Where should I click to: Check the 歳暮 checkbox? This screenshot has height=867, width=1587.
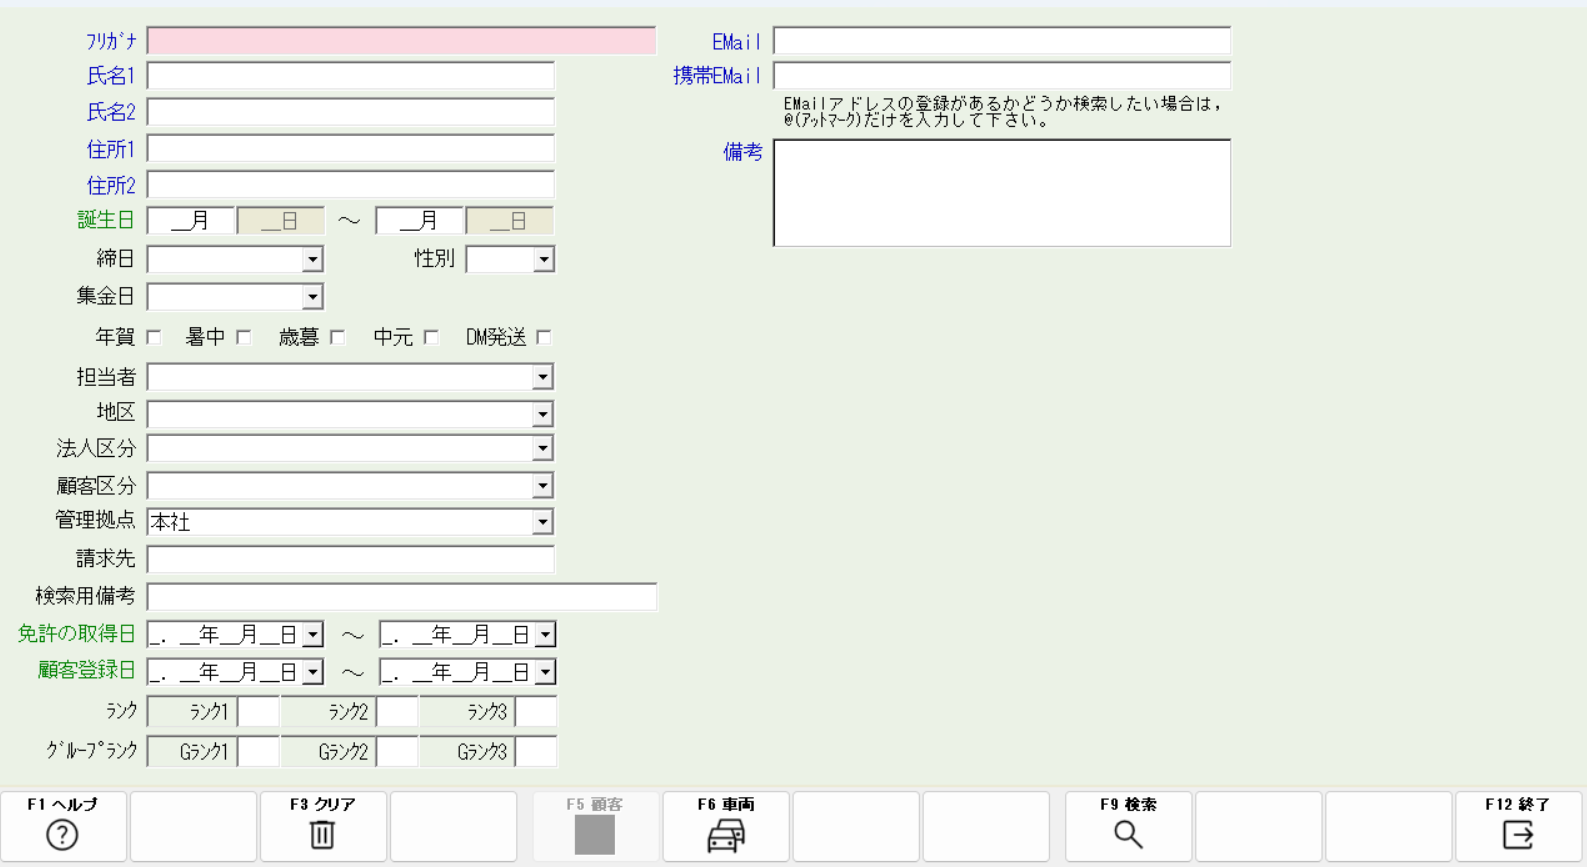(338, 337)
